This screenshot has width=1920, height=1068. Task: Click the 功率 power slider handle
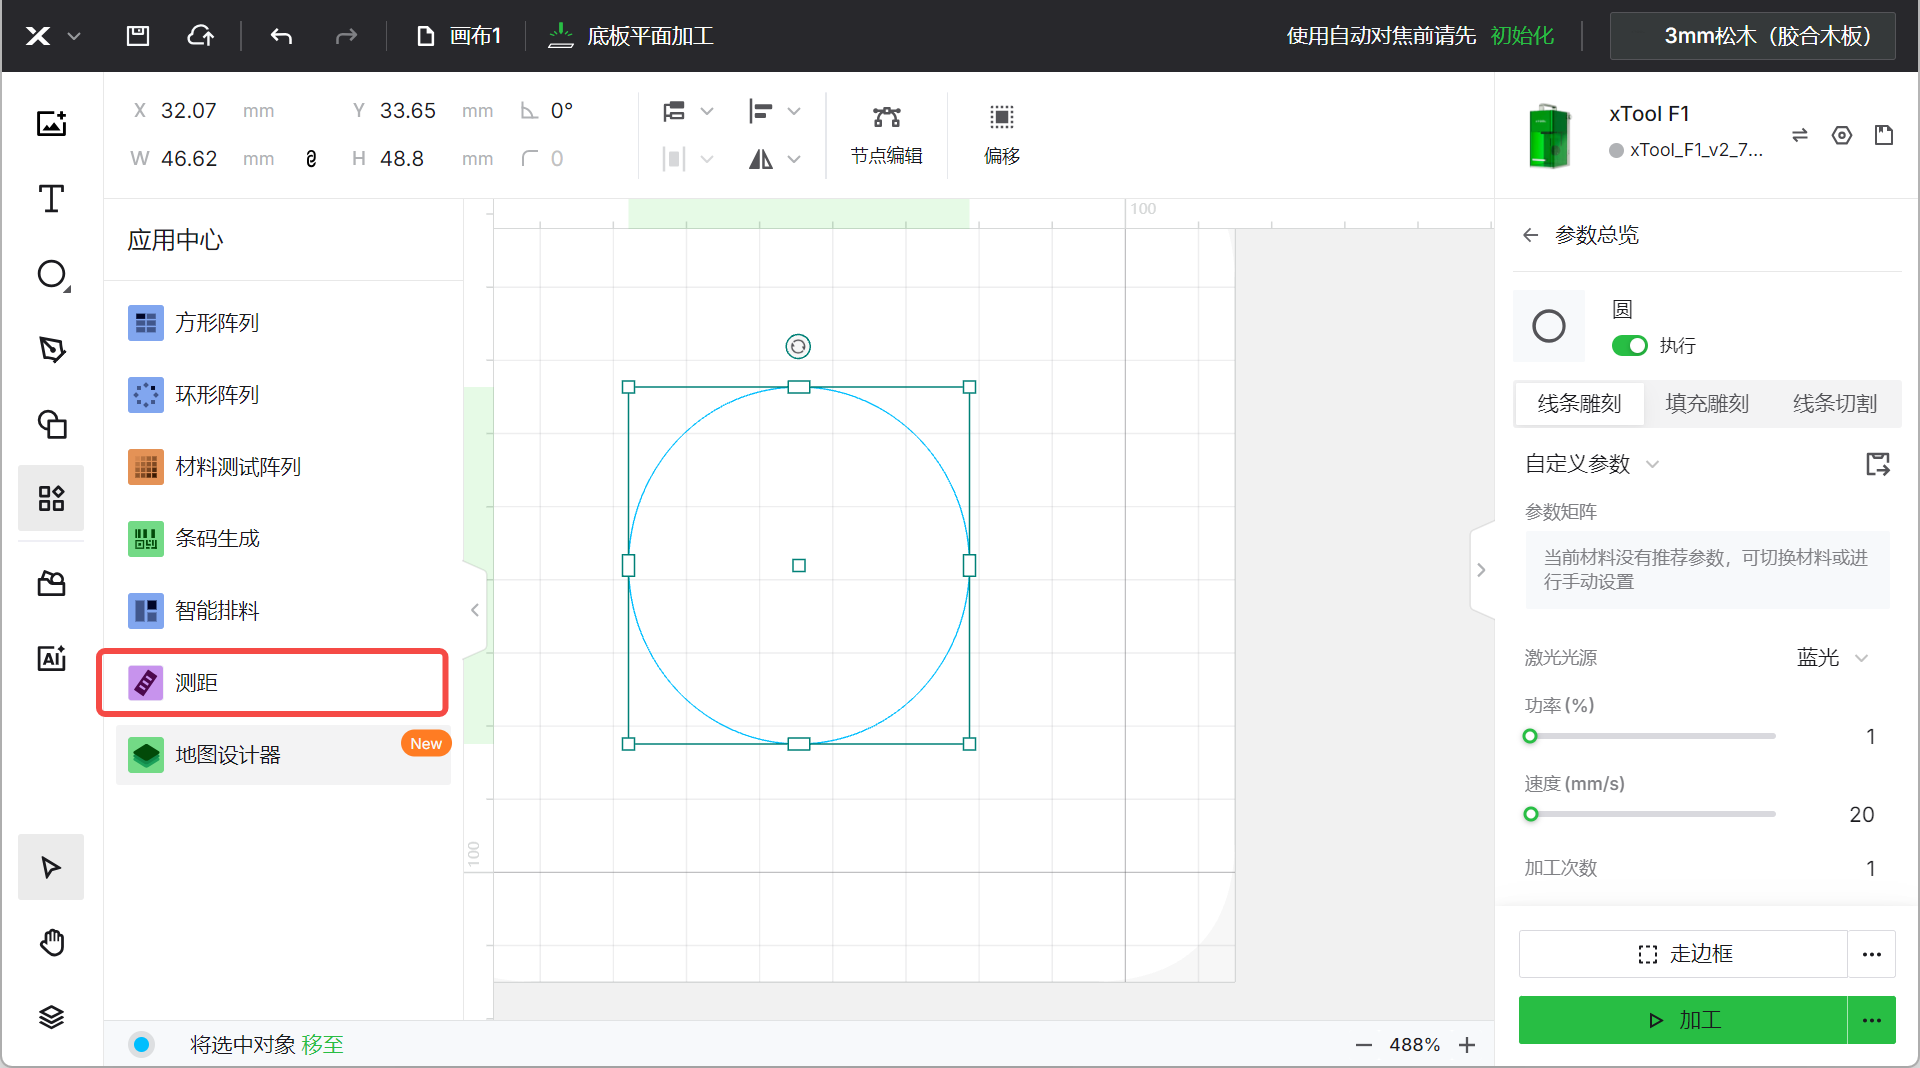click(1530, 737)
